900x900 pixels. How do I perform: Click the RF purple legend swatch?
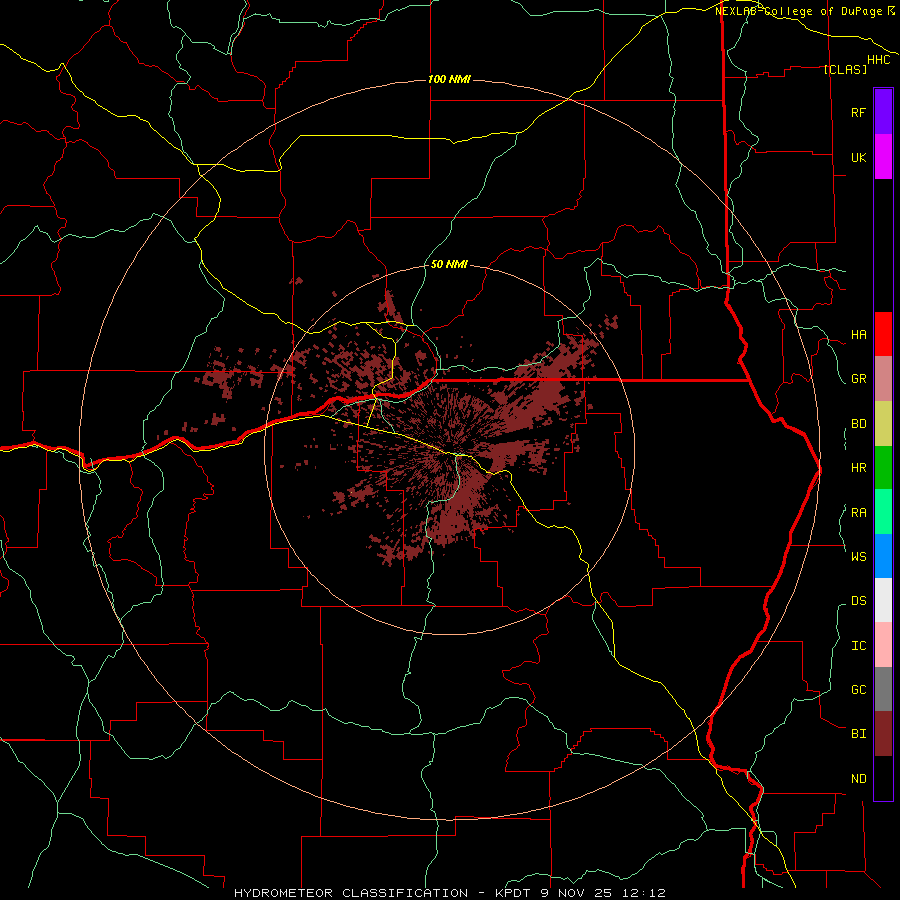click(883, 112)
